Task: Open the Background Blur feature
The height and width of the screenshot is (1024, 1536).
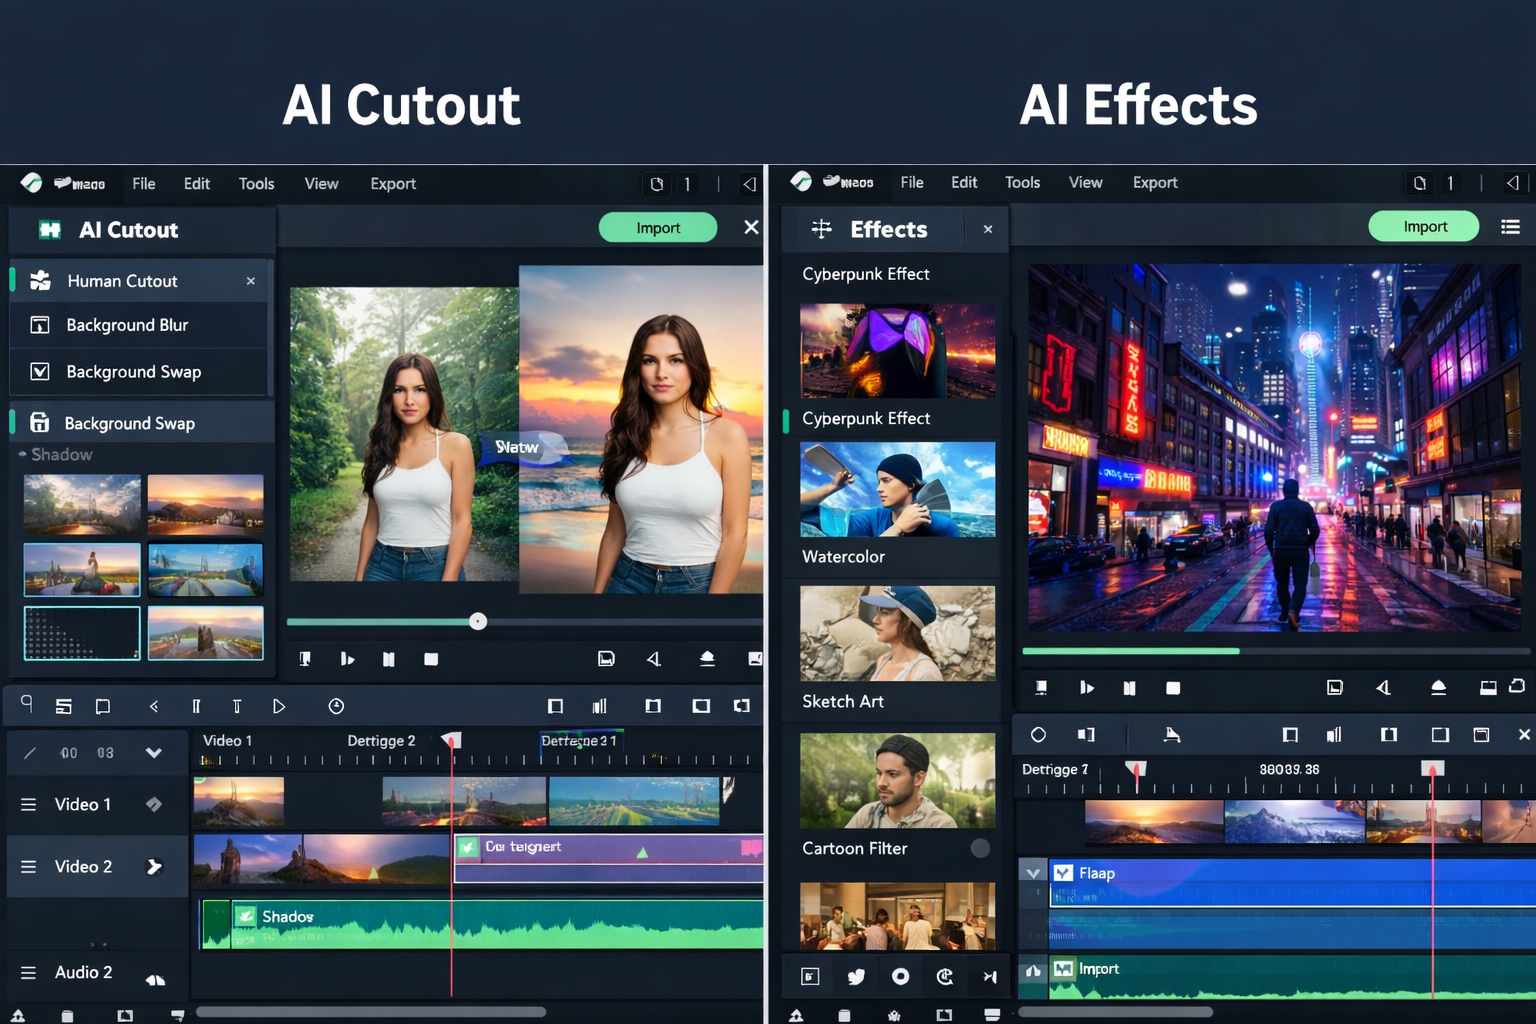Action: [127, 325]
